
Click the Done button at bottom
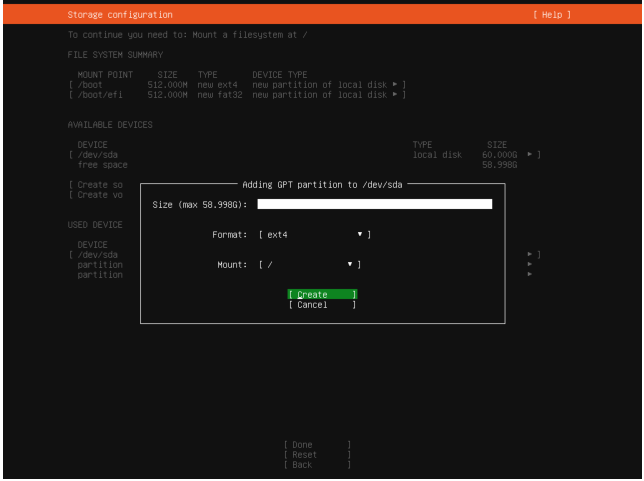click(x=318, y=444)
